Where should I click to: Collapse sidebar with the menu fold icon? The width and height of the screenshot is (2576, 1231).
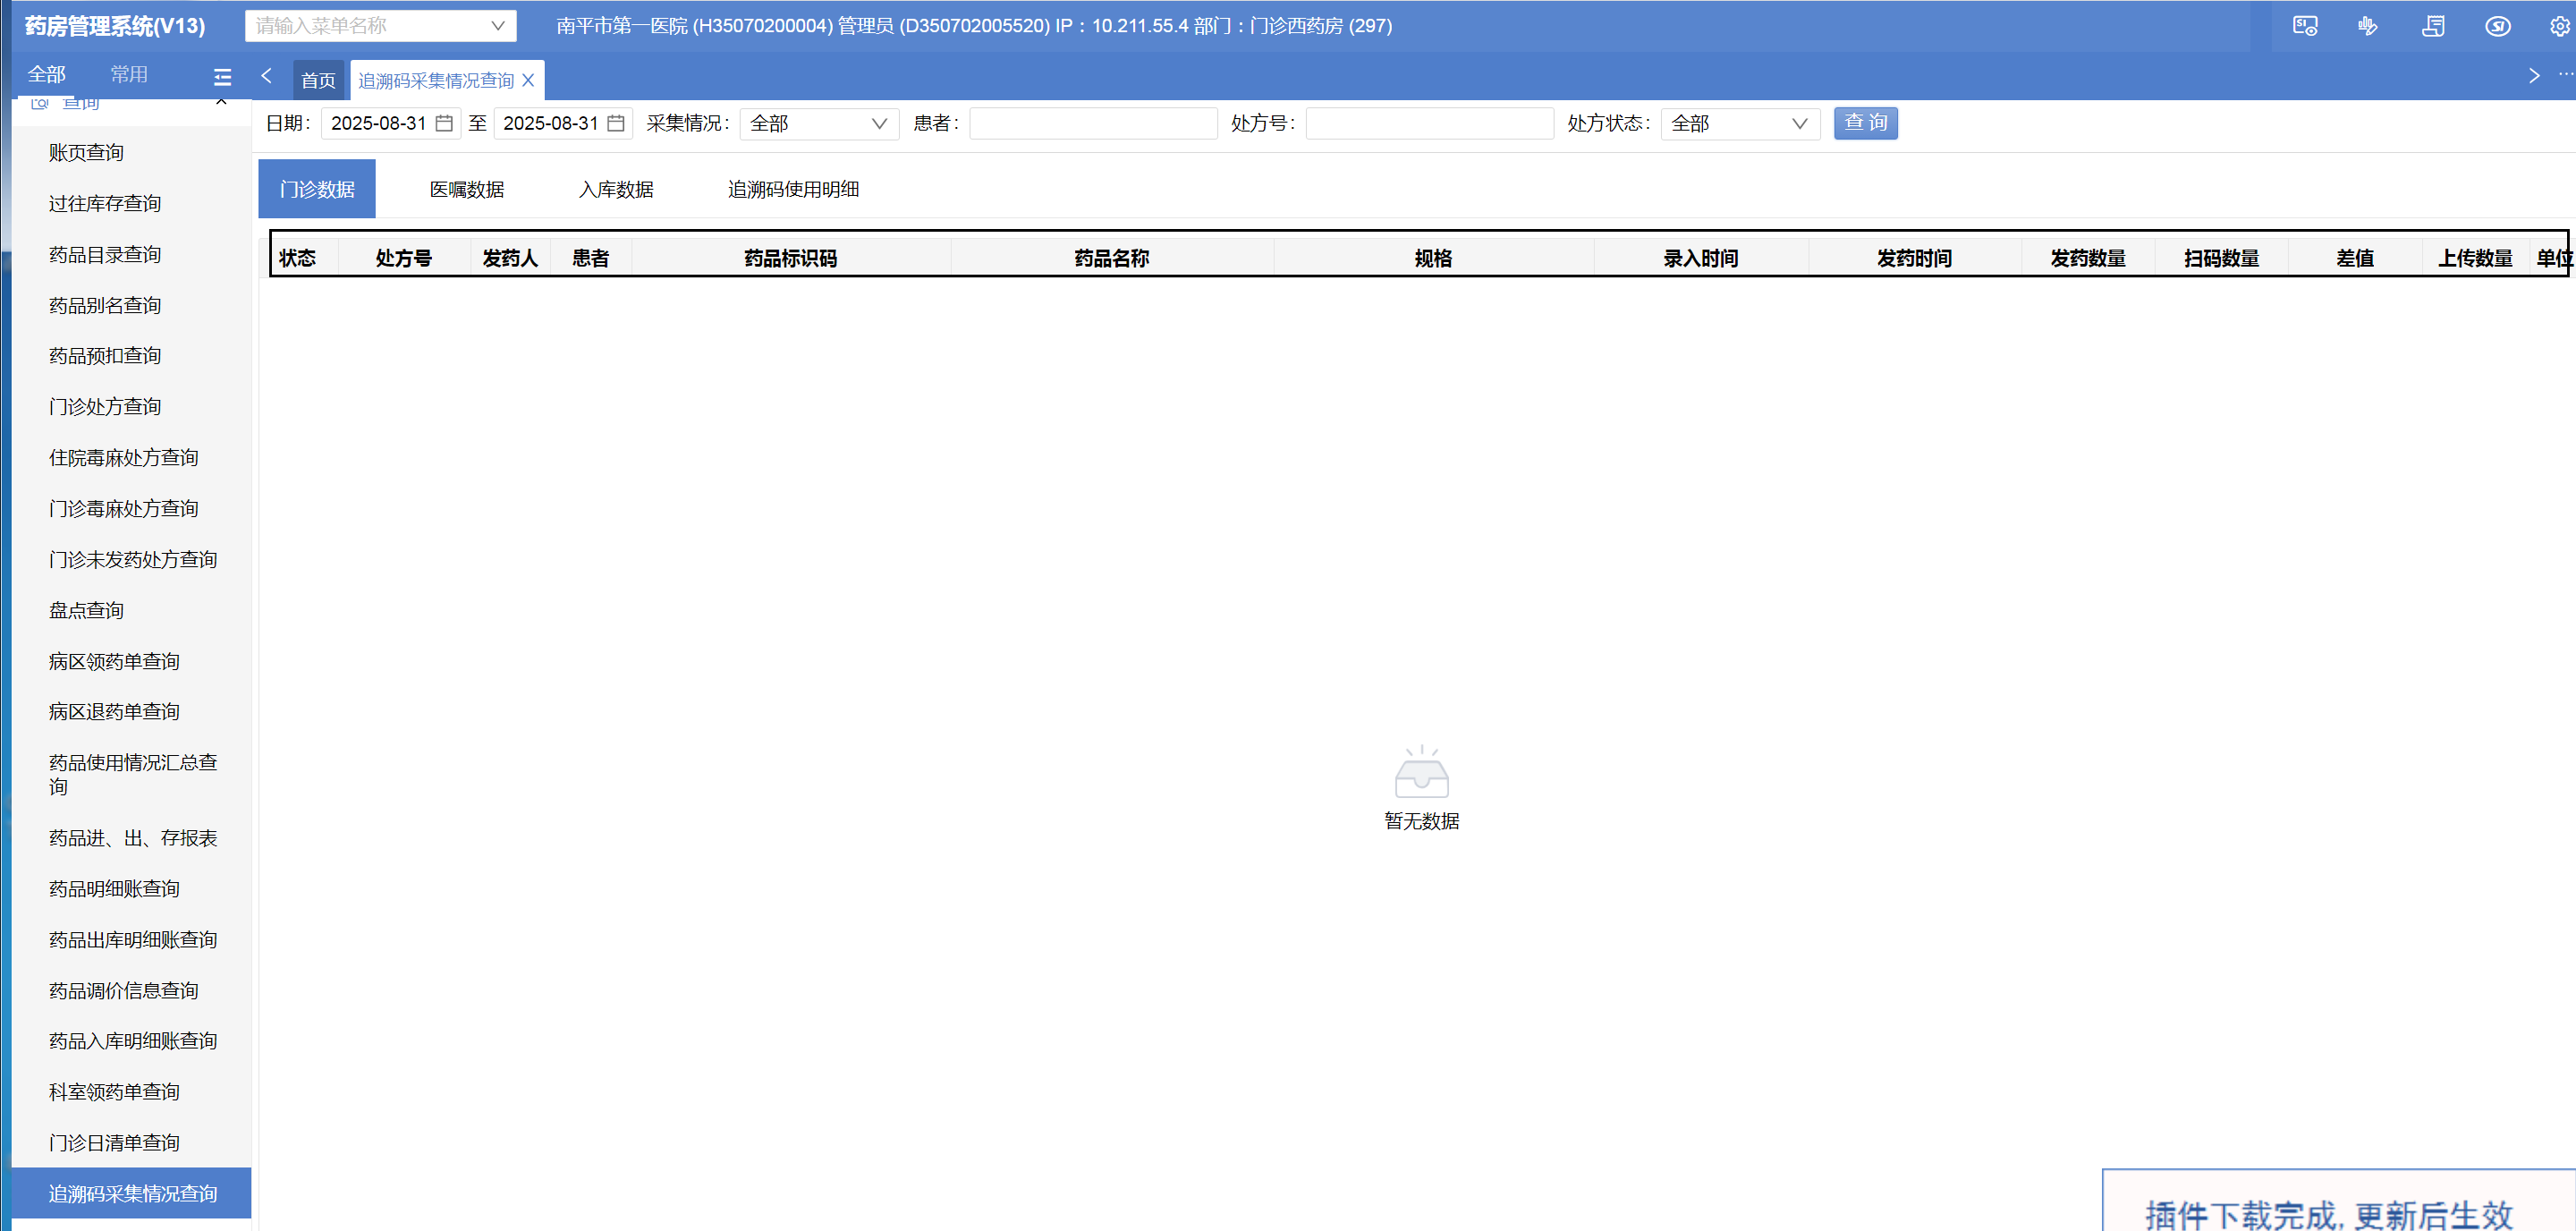tap(222, 77)
